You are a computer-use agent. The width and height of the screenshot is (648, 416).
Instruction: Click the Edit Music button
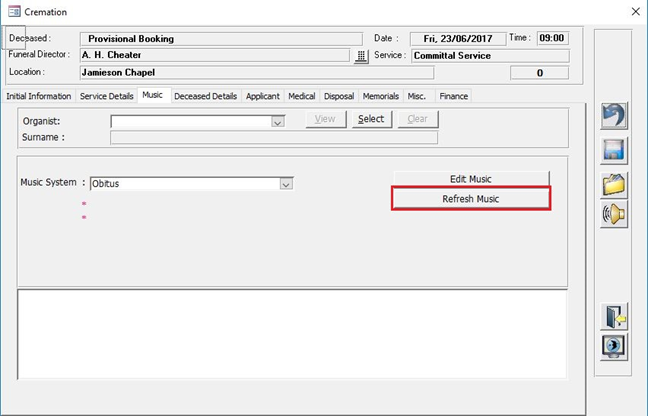470,179
